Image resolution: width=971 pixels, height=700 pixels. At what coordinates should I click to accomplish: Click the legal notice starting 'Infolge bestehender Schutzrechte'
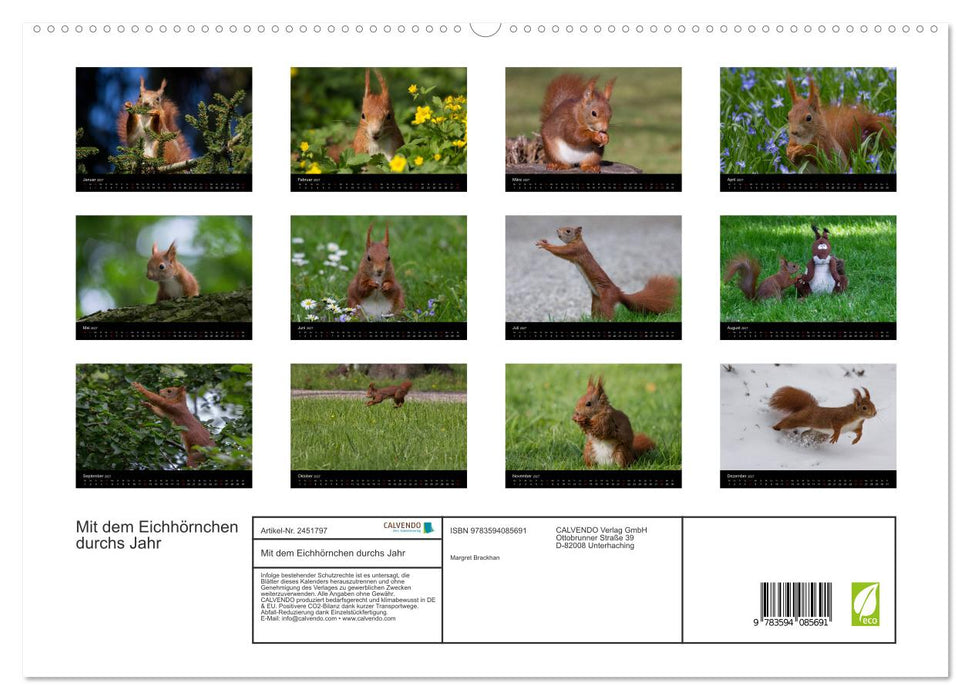click(347, 597)
